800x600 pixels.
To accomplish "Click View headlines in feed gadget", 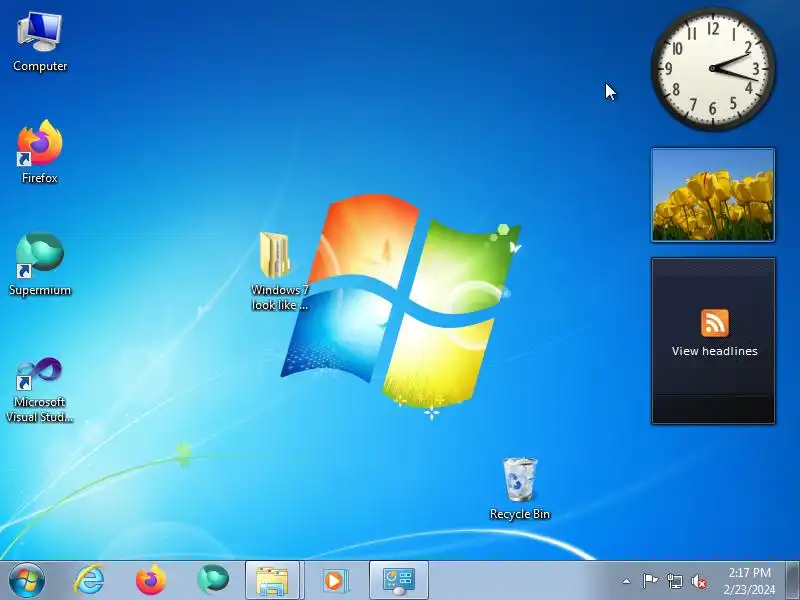I will [x=714, y=351].
